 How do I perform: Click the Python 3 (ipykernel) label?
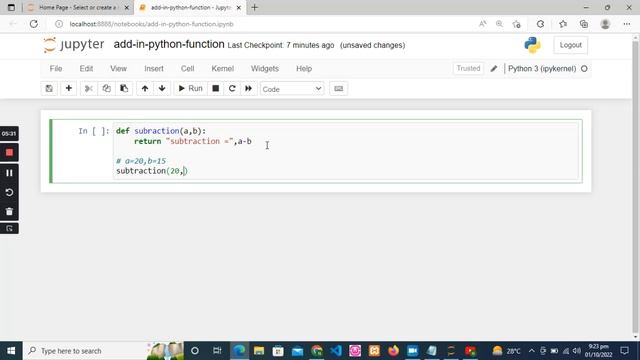(542, 69)
